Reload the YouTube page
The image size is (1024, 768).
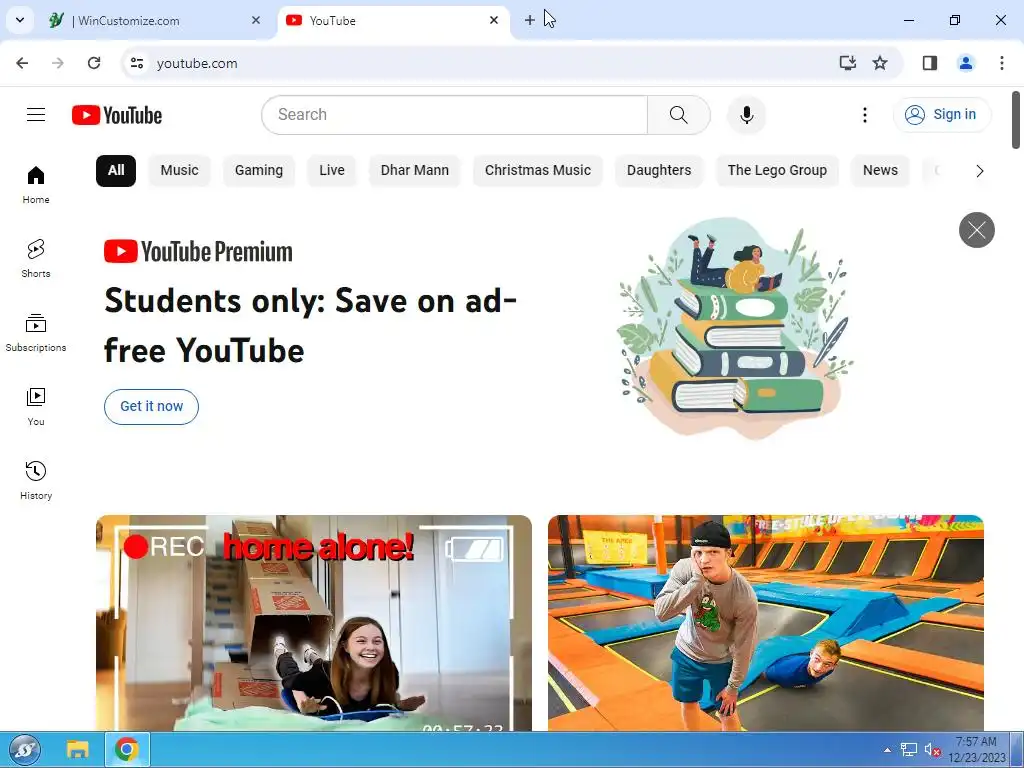point(94,63)
